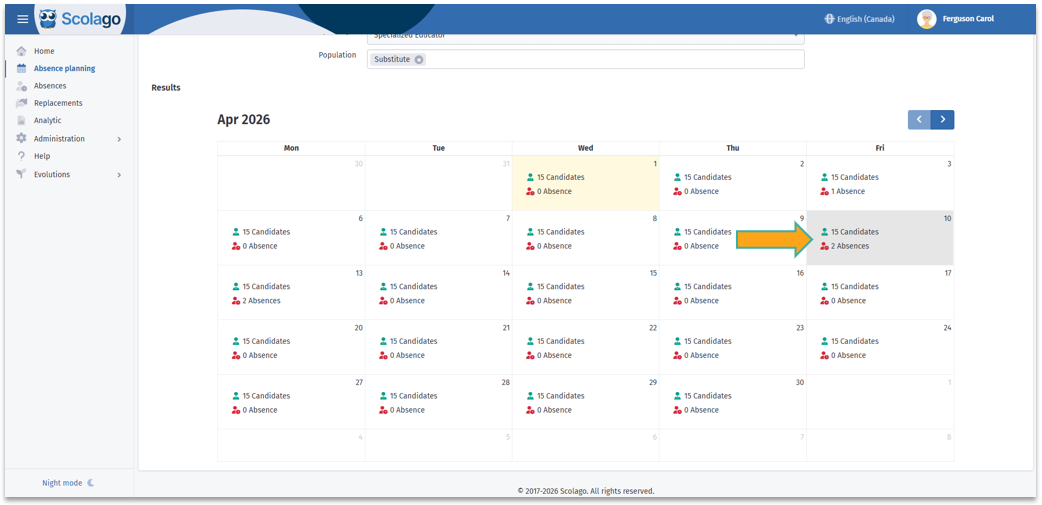Click '15 Candidates' on April 14
Image resolution: width=1042 pixels, height=505 pixels.
[x=413, y=286]
